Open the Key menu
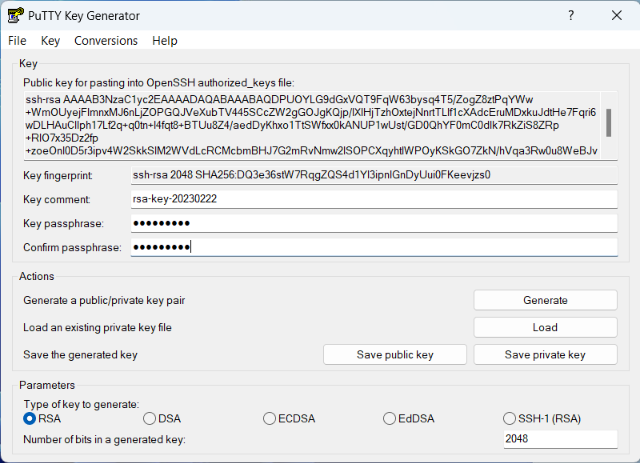This screenshot has height=463, width=640. (51, 41)
